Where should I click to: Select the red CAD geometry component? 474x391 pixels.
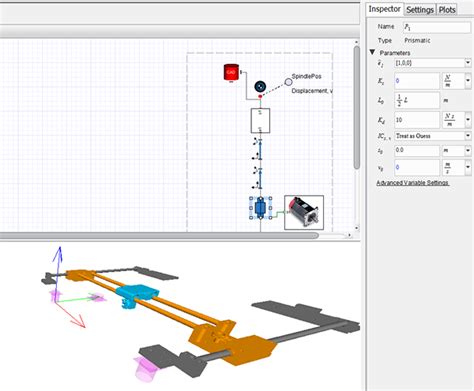(x=231, y=72)
